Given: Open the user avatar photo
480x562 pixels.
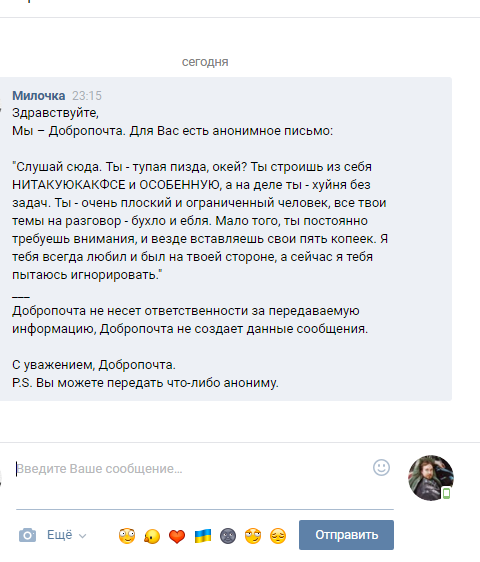Looking at the screenshot, I should click(431, 478).
